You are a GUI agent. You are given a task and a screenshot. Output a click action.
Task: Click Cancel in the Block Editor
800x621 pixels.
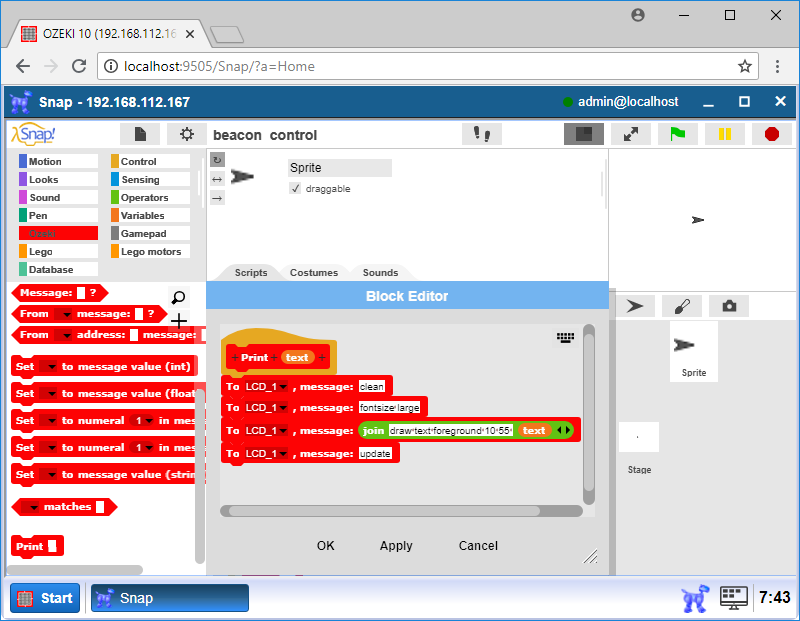tap(478, 546)
